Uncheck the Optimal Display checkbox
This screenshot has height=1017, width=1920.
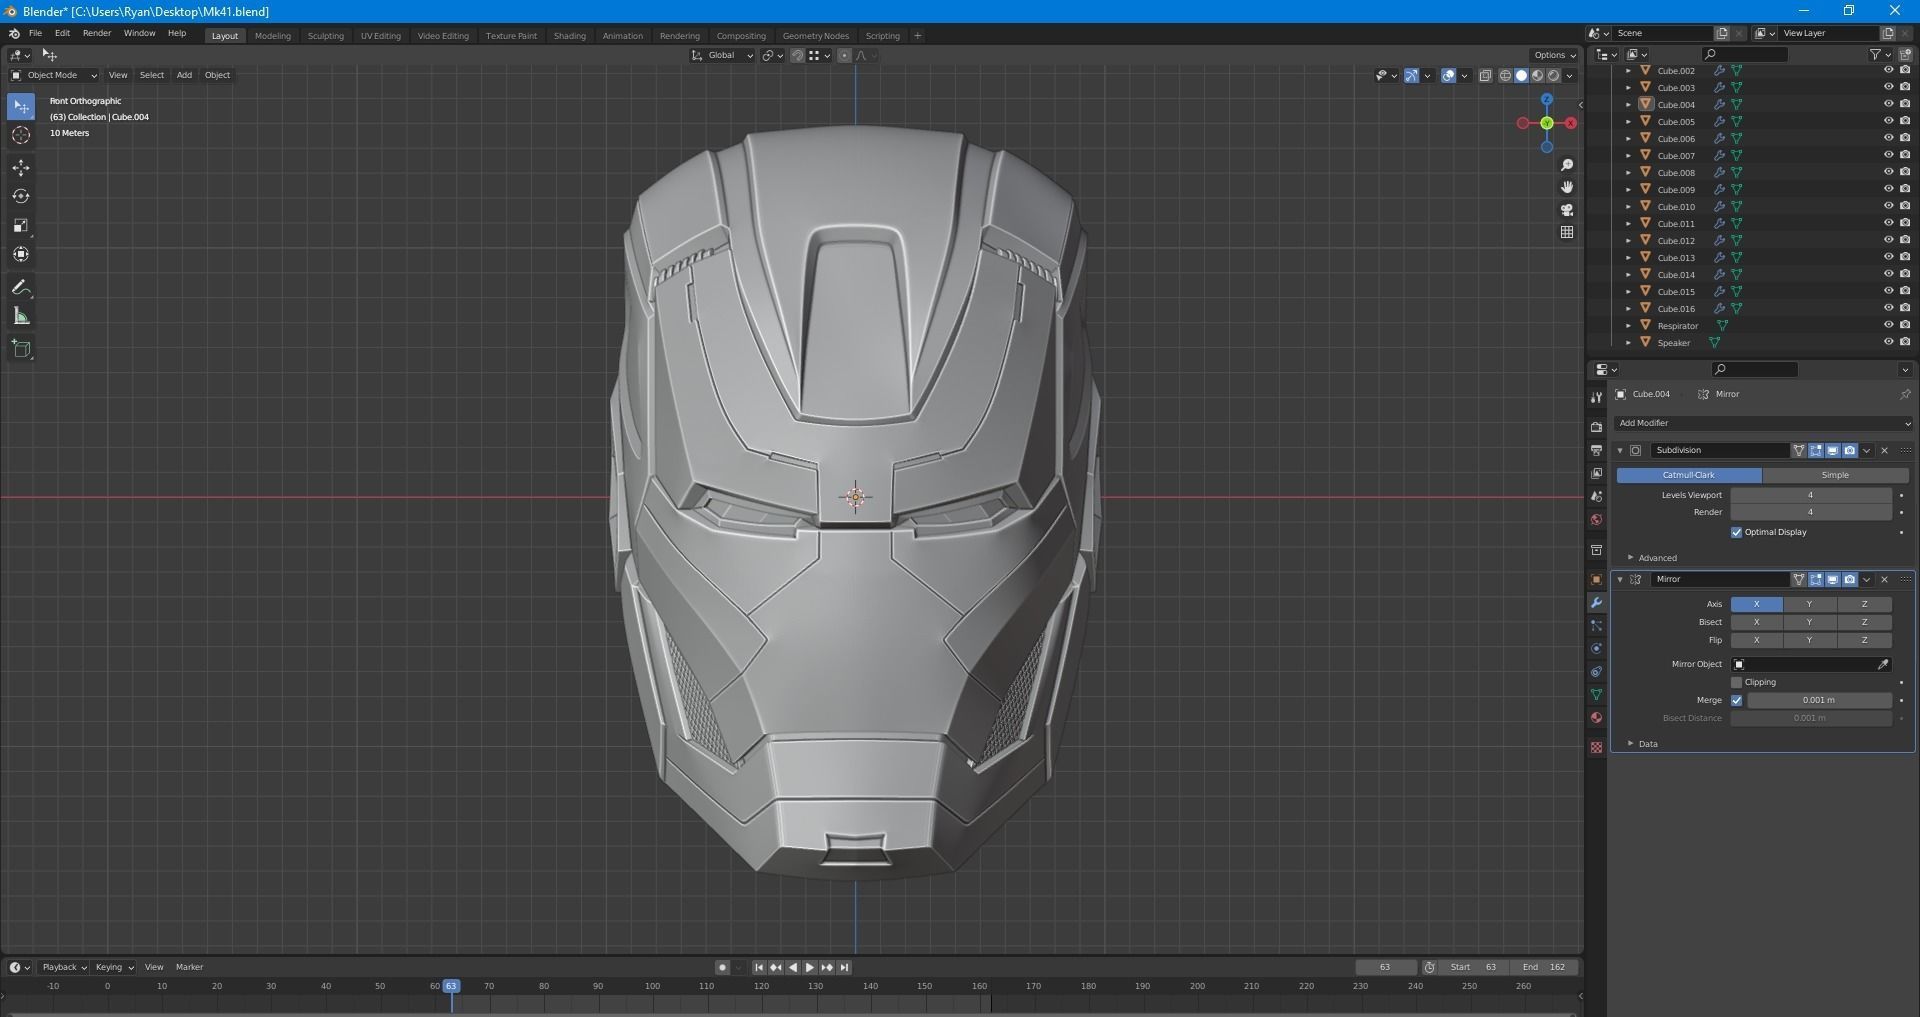pyautogui.click(x=1737, y=532)
